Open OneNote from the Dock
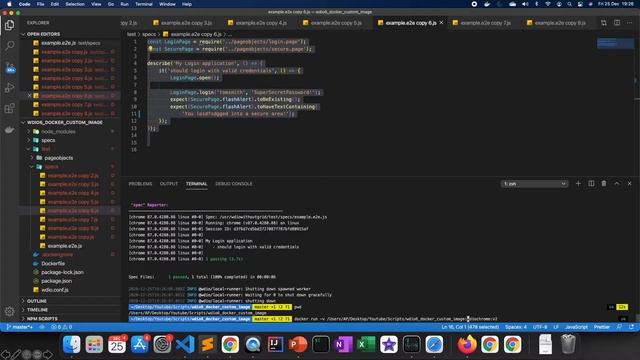The width and height of the screenshot is (640, 360). pos(343,344)
